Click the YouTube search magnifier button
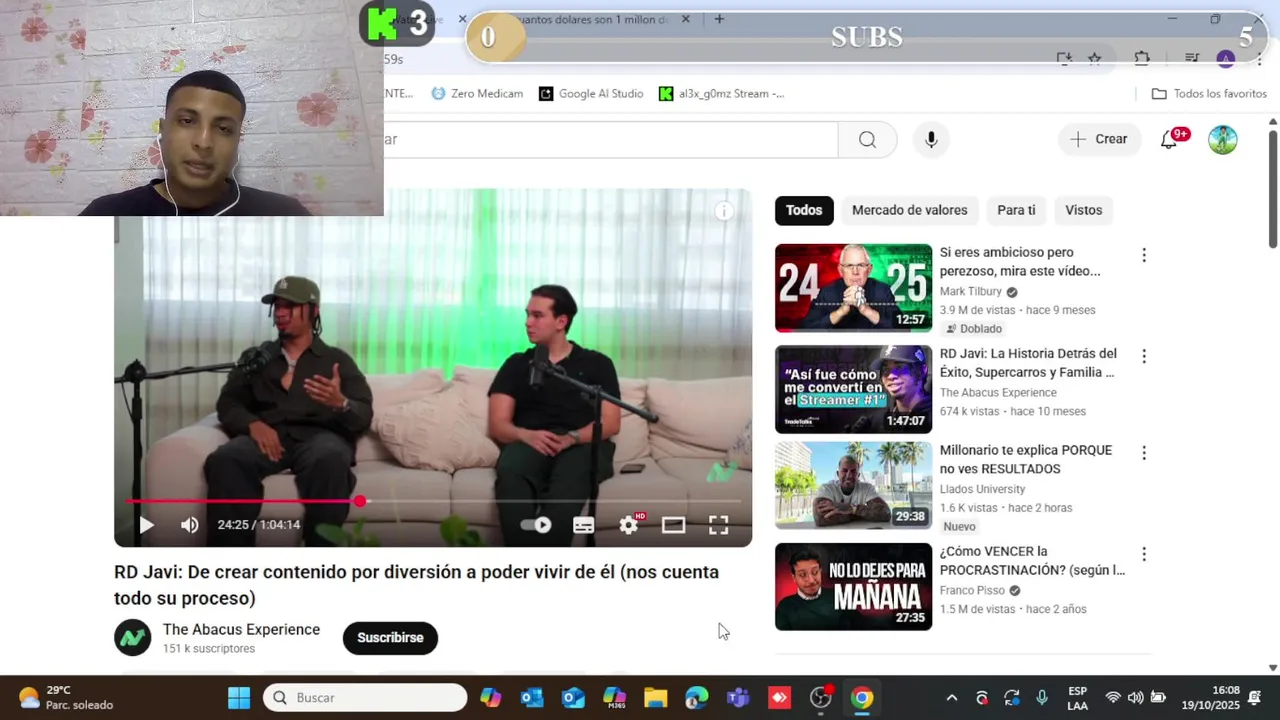 867,139
